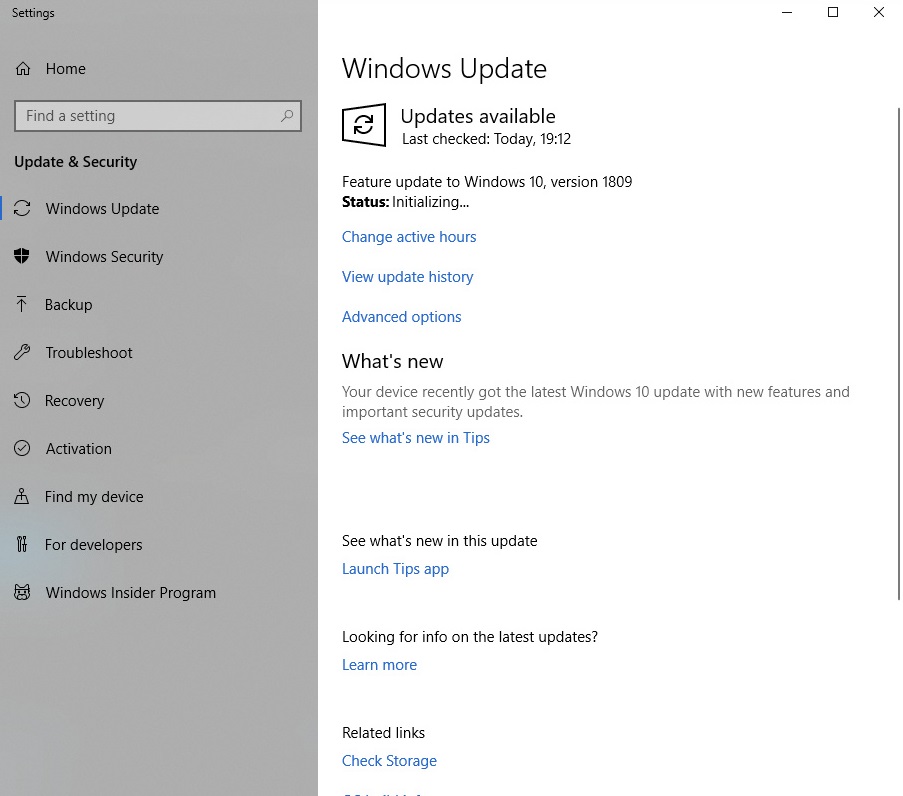Click the Activation checkmark circle icon
The height and width of the screenshot is (796, 903).
point(22,449)
